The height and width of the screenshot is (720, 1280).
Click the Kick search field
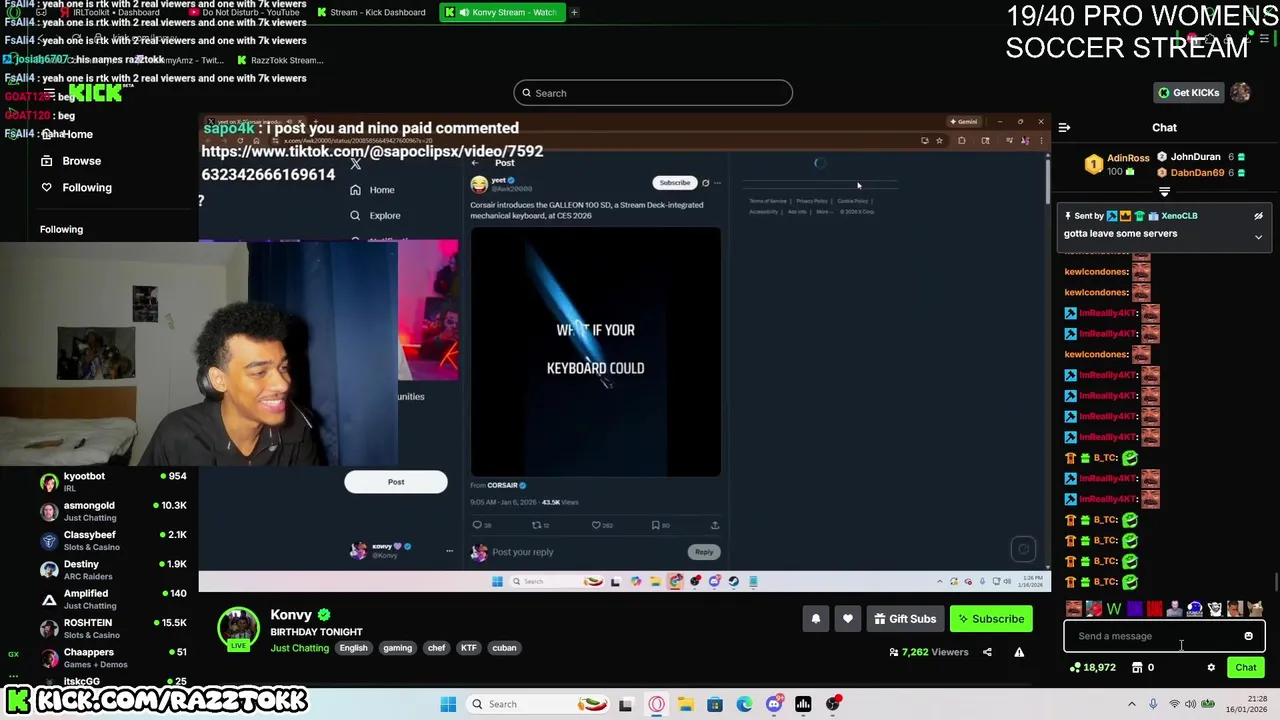(653, 93)
